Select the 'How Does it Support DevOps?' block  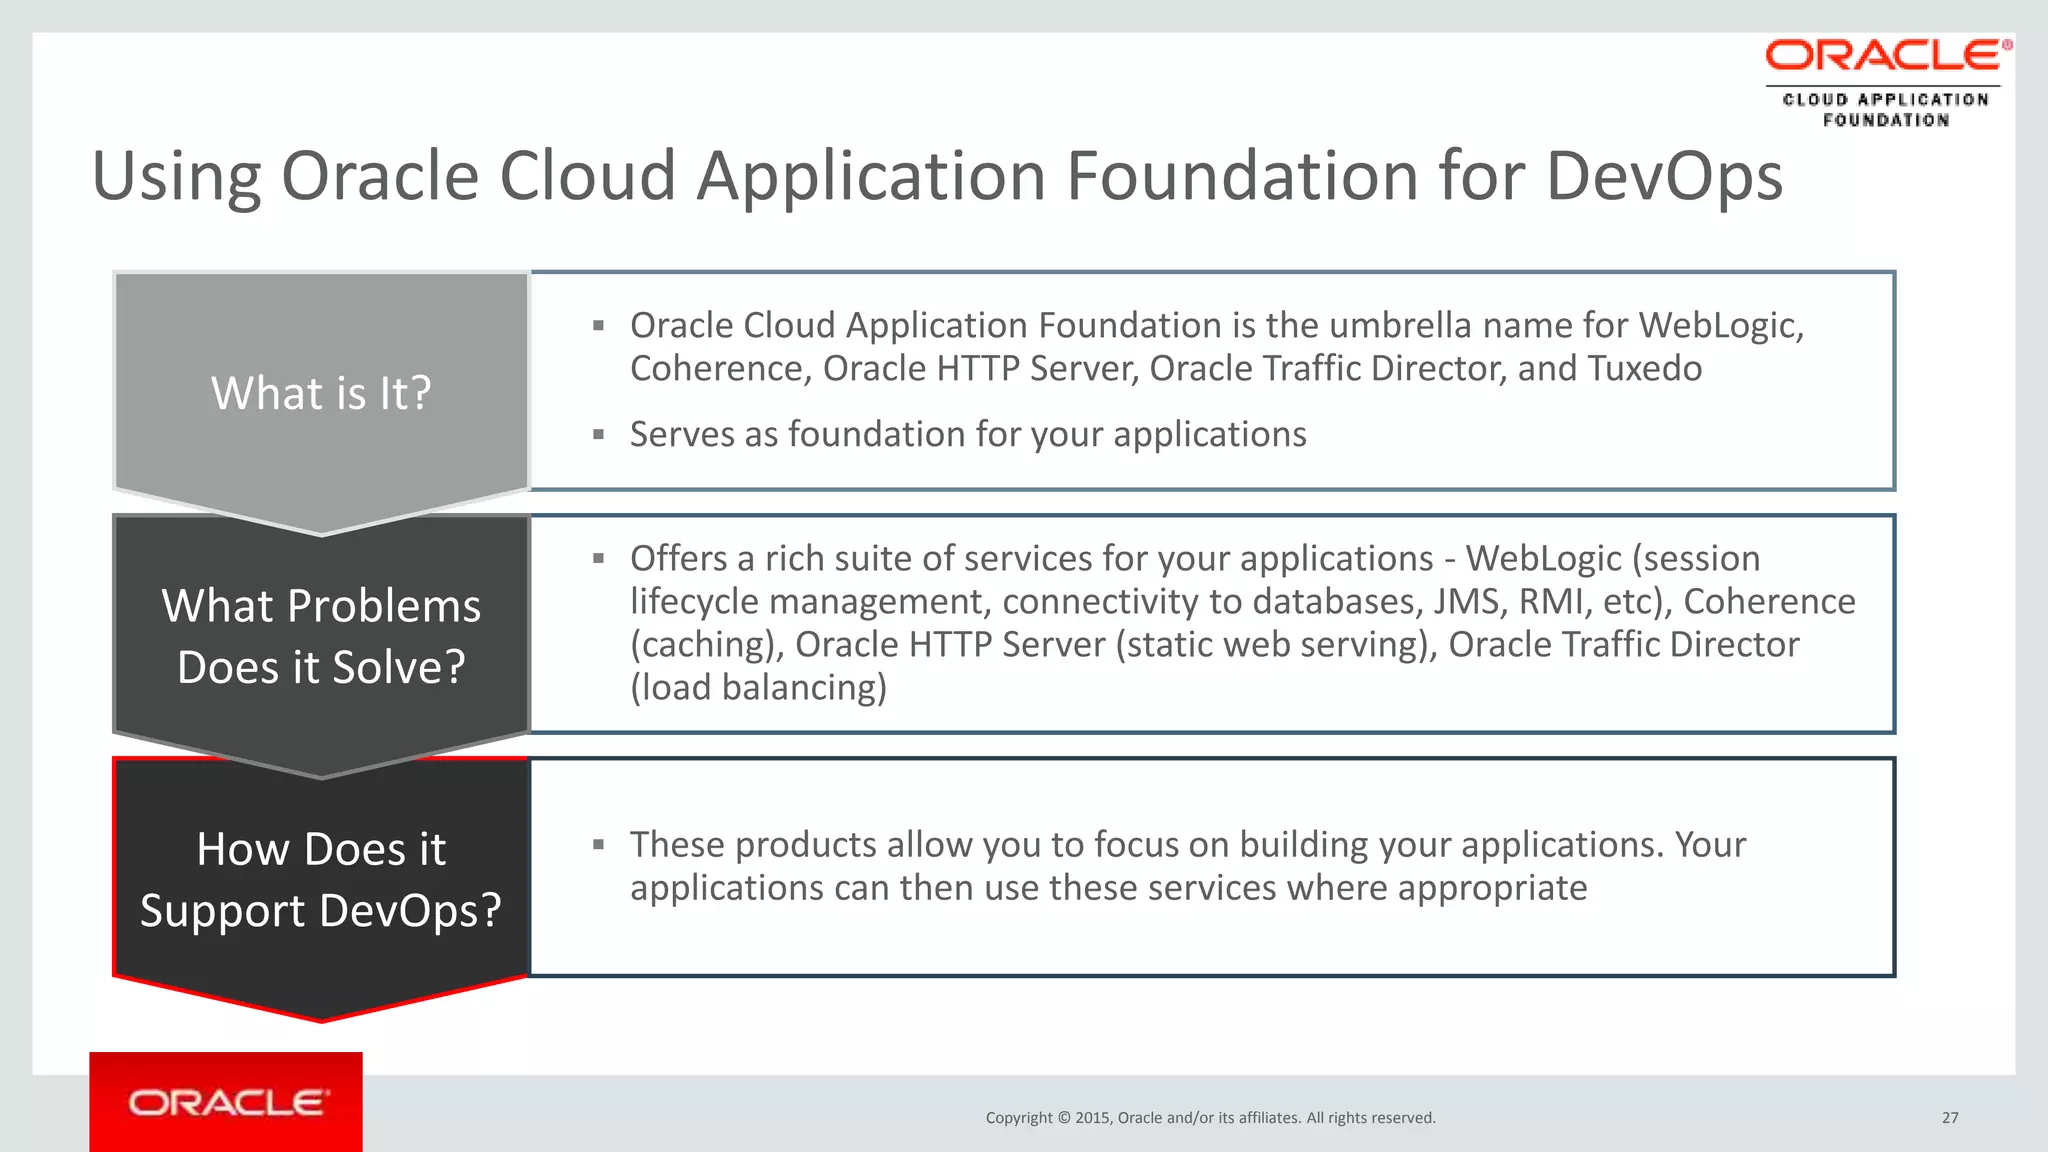coord(321,889)
